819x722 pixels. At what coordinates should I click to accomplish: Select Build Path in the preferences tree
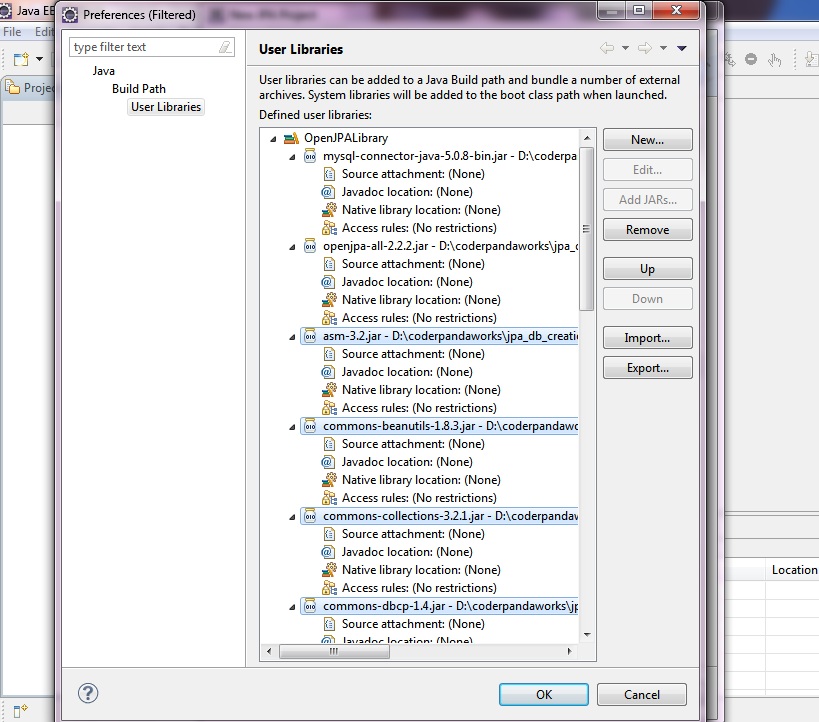pyautogui.click(x=139, y=89)
